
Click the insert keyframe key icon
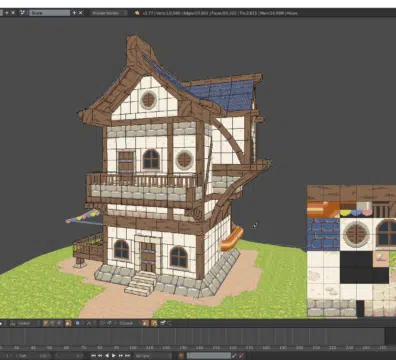pos(235,356)
